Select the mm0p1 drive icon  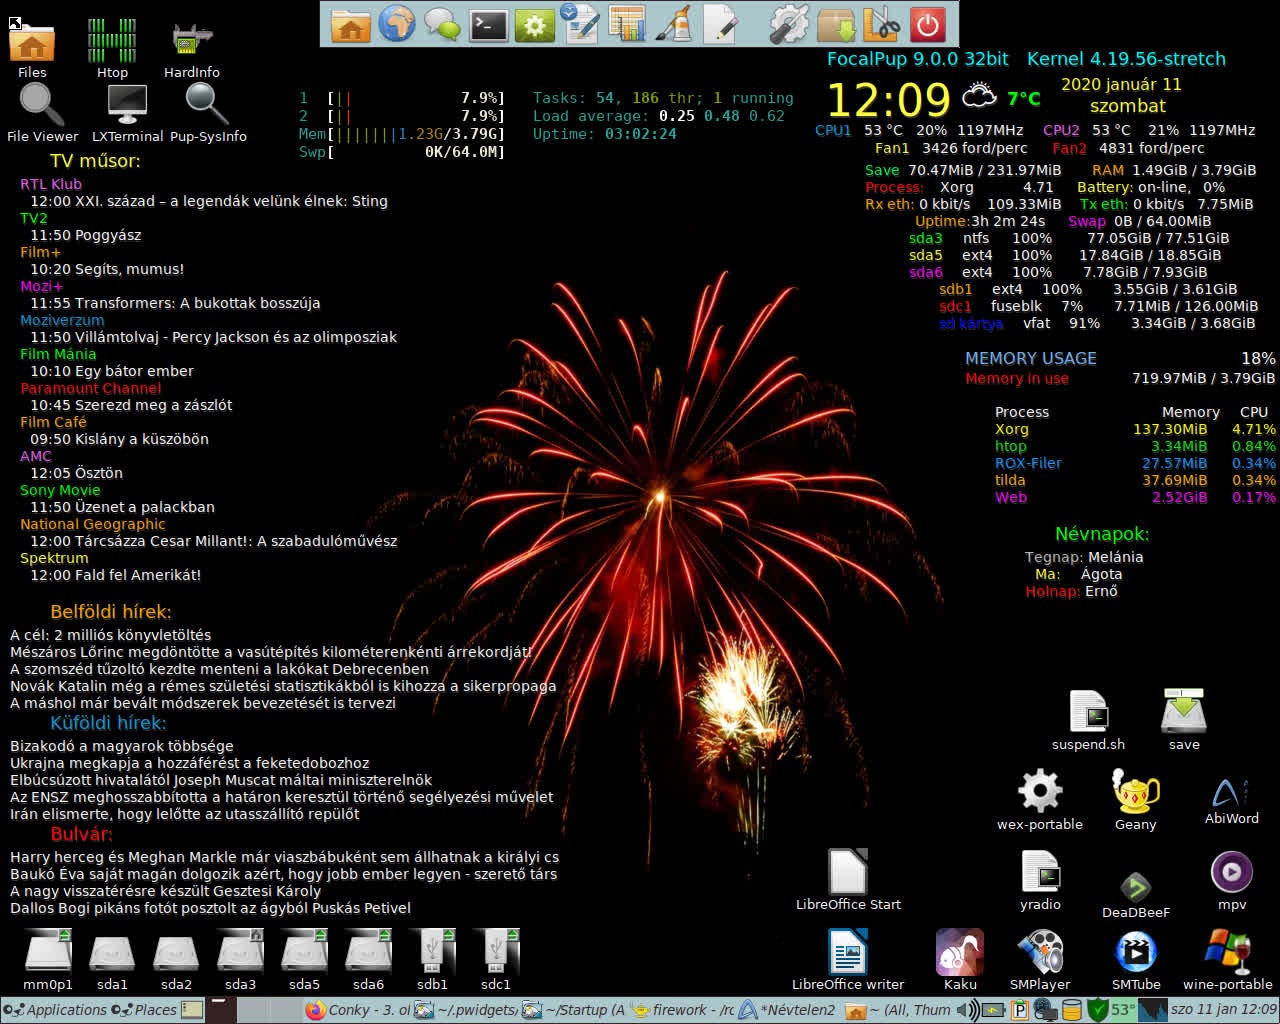[48, 960]
